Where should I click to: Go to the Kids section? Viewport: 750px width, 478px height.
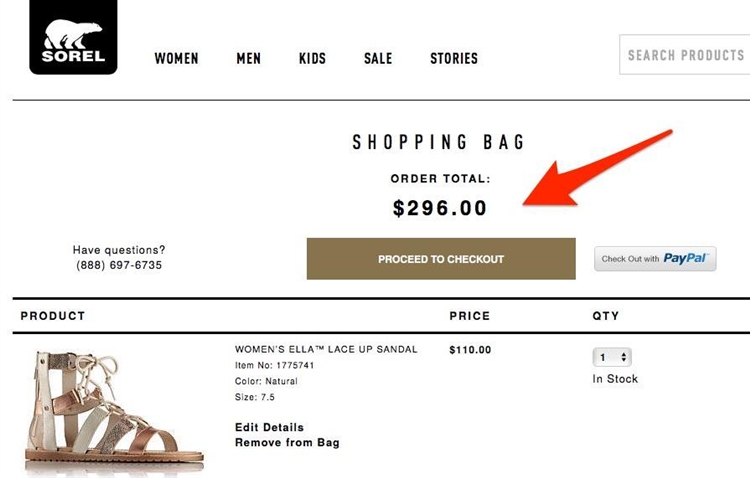point(312,58)
